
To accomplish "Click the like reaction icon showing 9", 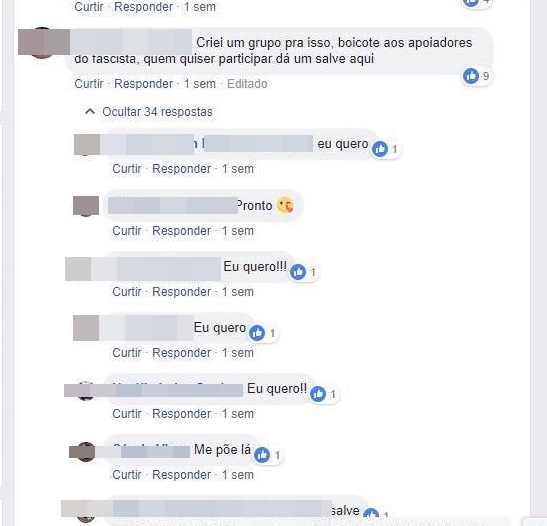I will coord(471,76).
